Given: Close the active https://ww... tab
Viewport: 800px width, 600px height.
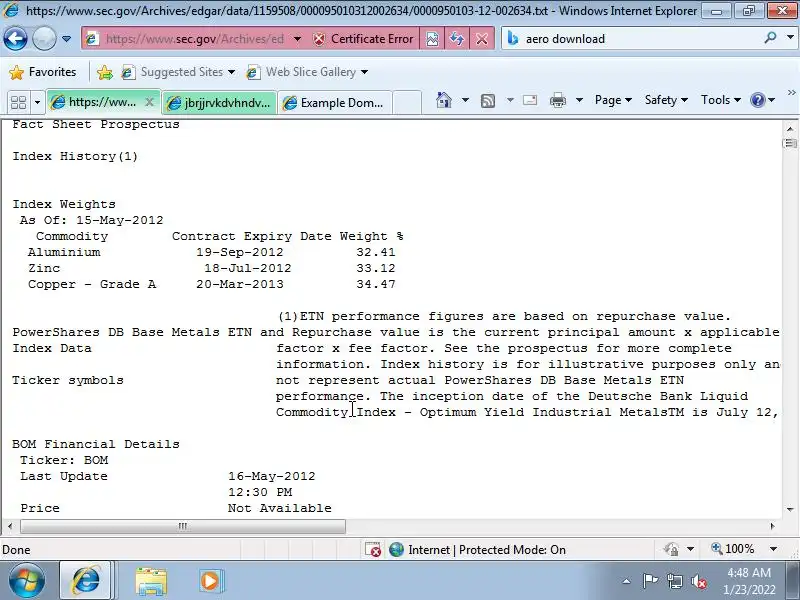Looking at the screenshot, I should tap(149, 102).
